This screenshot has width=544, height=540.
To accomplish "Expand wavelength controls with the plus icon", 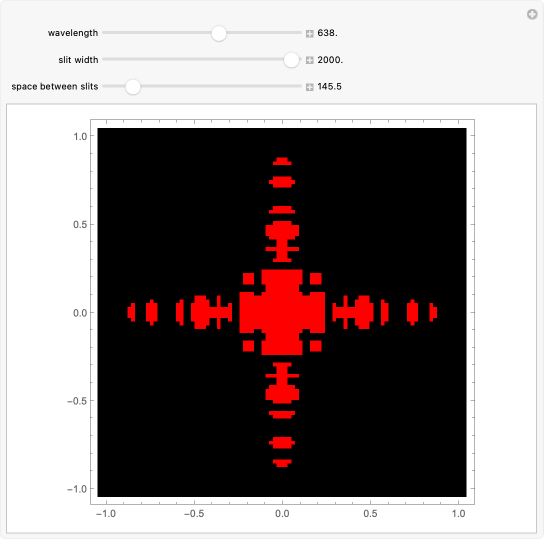I will click(309, 33).
